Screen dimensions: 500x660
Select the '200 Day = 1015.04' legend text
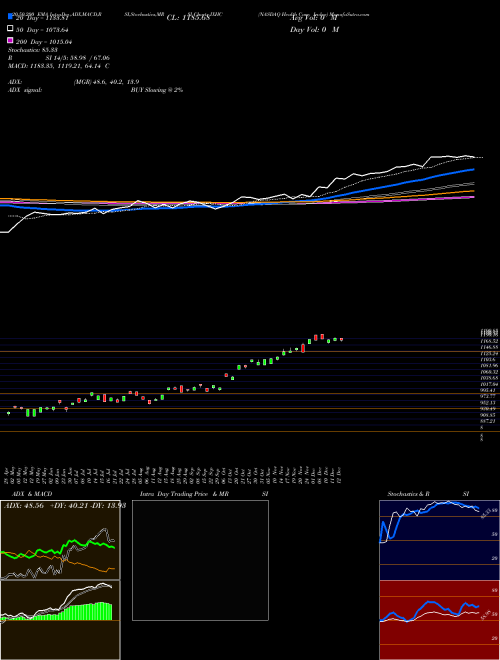coord(44,42)
